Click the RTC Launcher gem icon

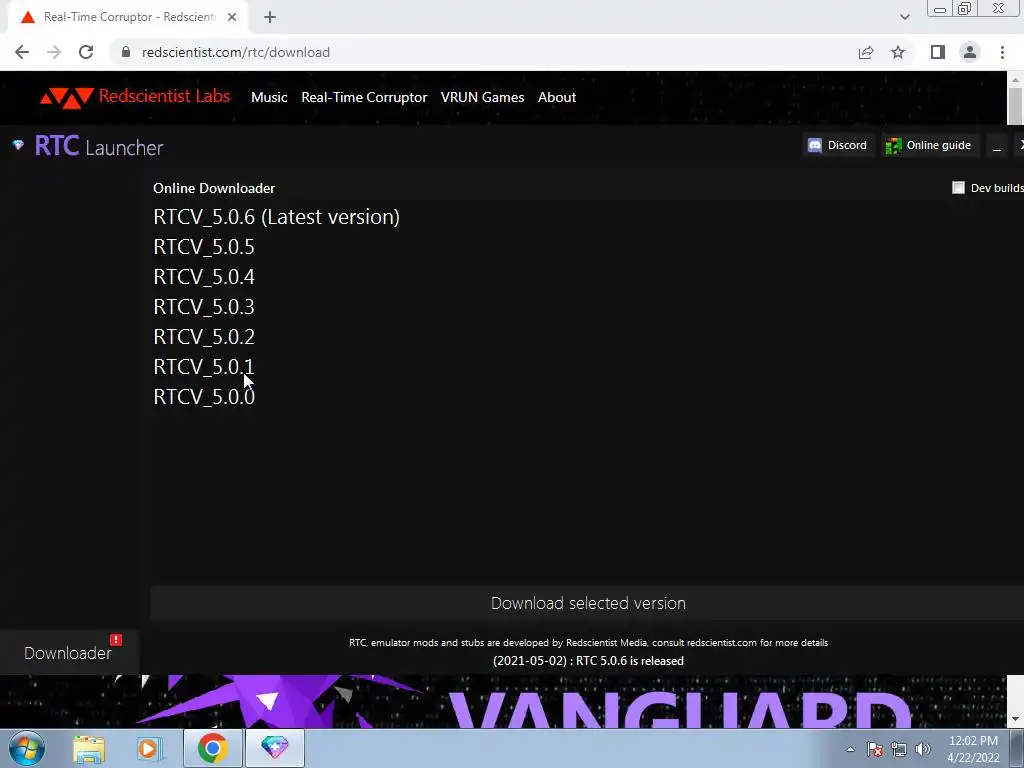tap(18, 145)
